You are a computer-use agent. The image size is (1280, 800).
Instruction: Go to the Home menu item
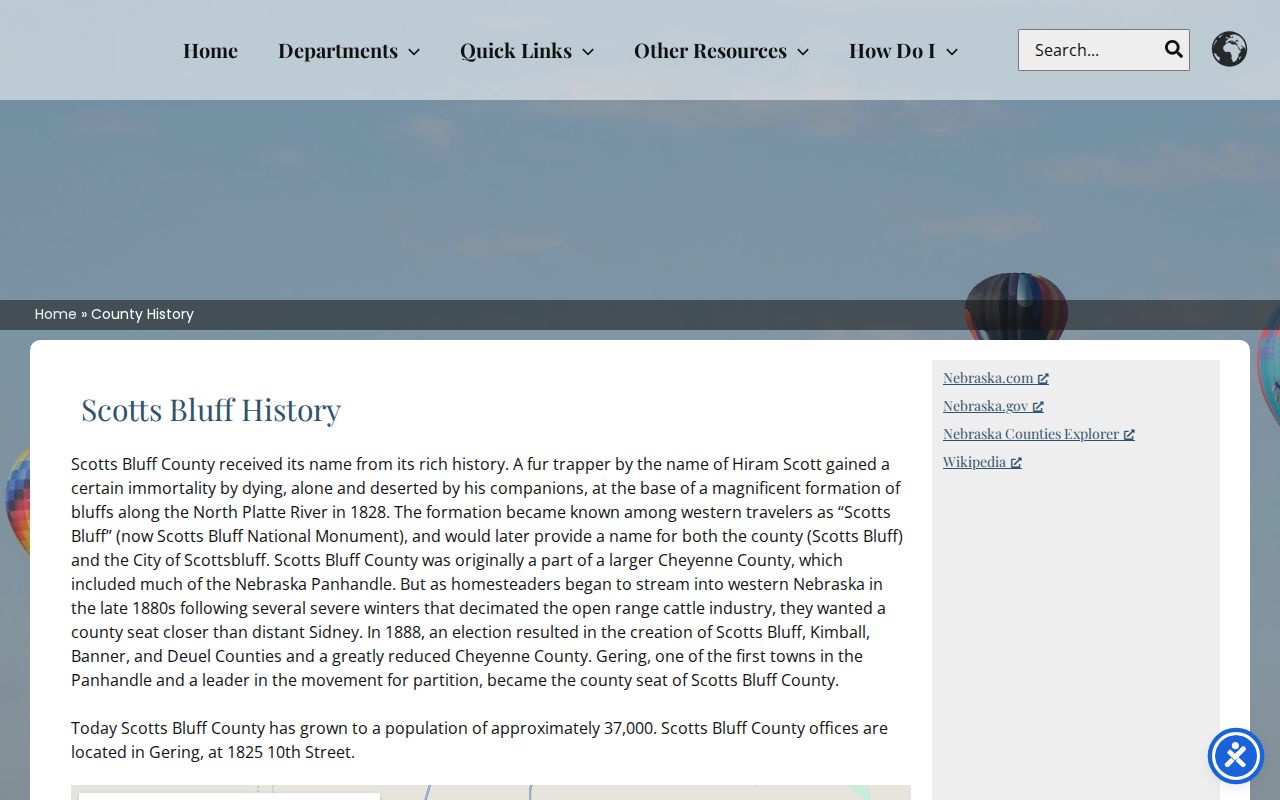(x=210, y=50)
